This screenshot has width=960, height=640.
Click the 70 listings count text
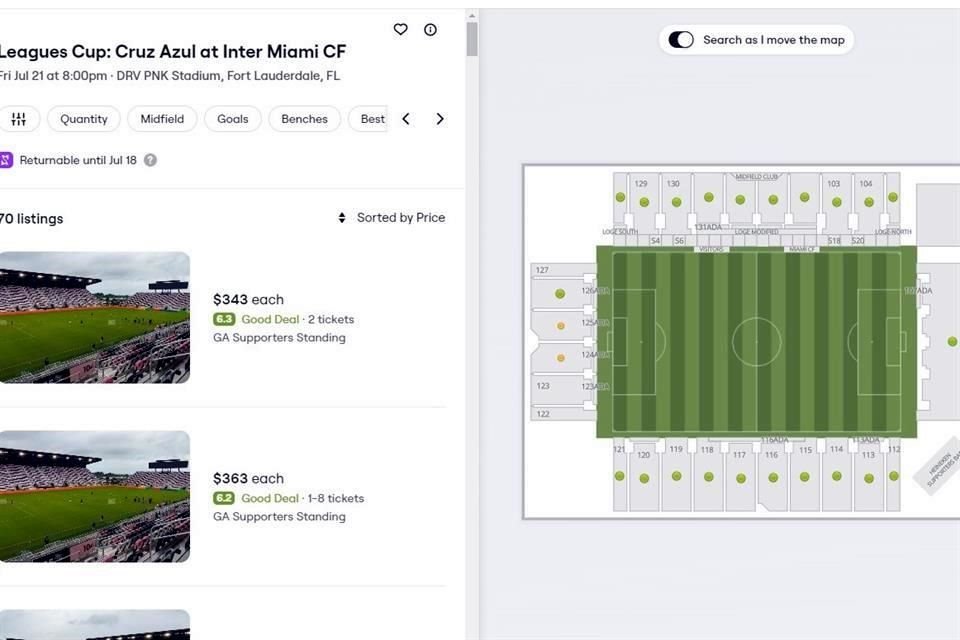coord(31,219)
